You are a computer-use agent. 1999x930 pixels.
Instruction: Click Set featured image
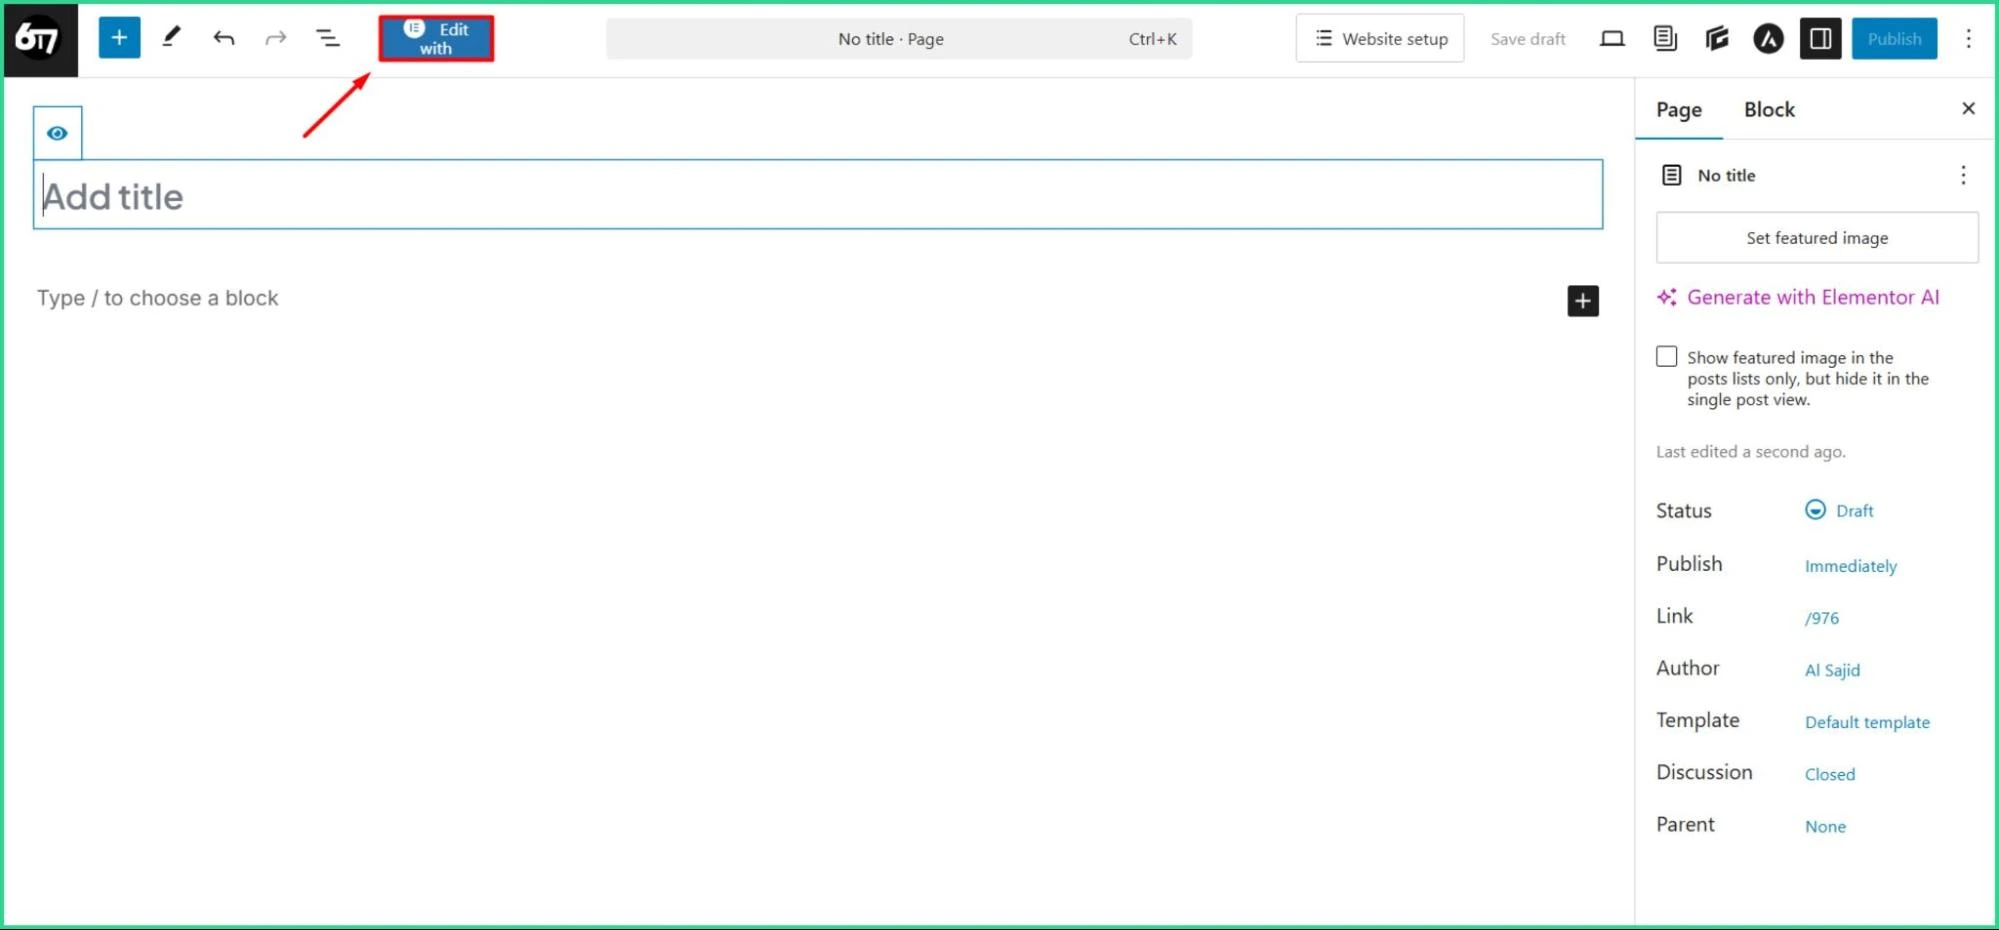[1817, 238]
